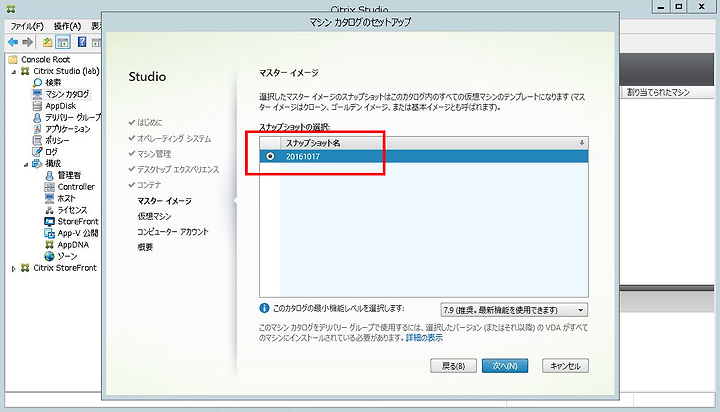Go to the コンテナ wizard step
Screen dimensions: 720x412
pos(149,185)
